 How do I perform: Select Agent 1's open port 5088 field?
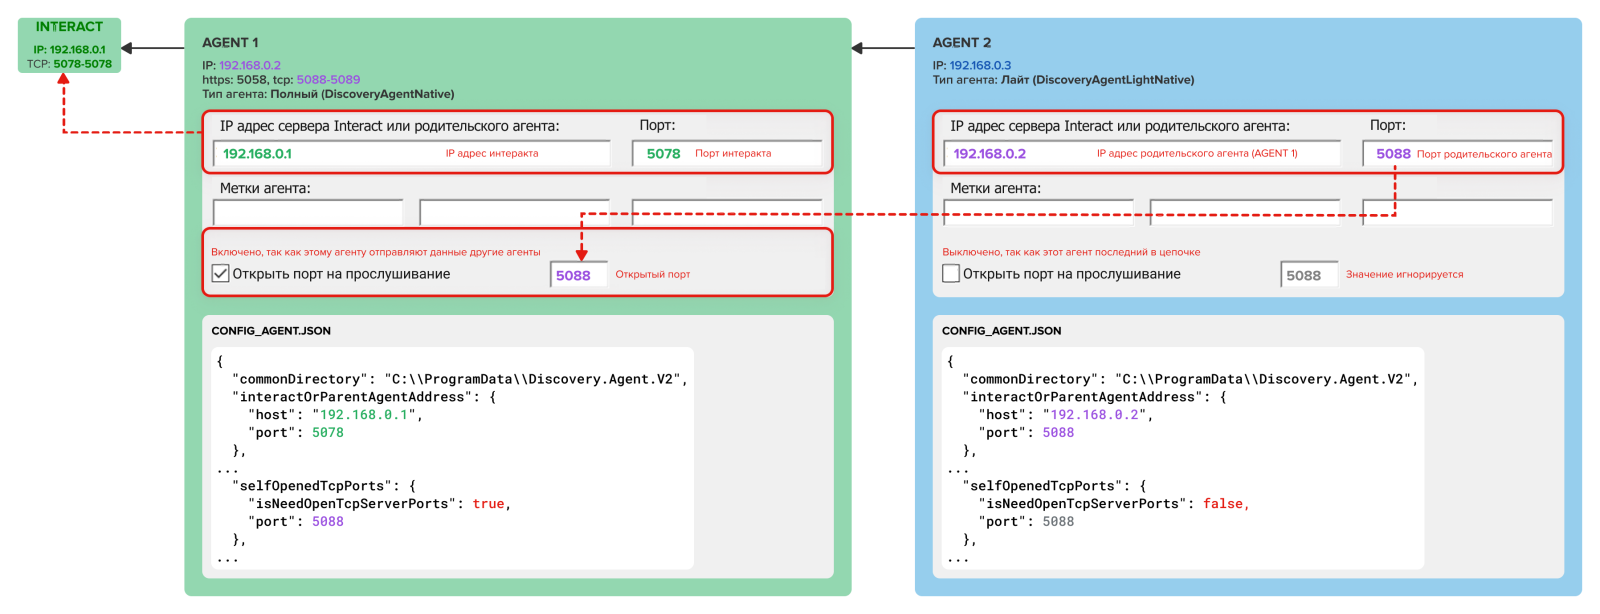578,275
